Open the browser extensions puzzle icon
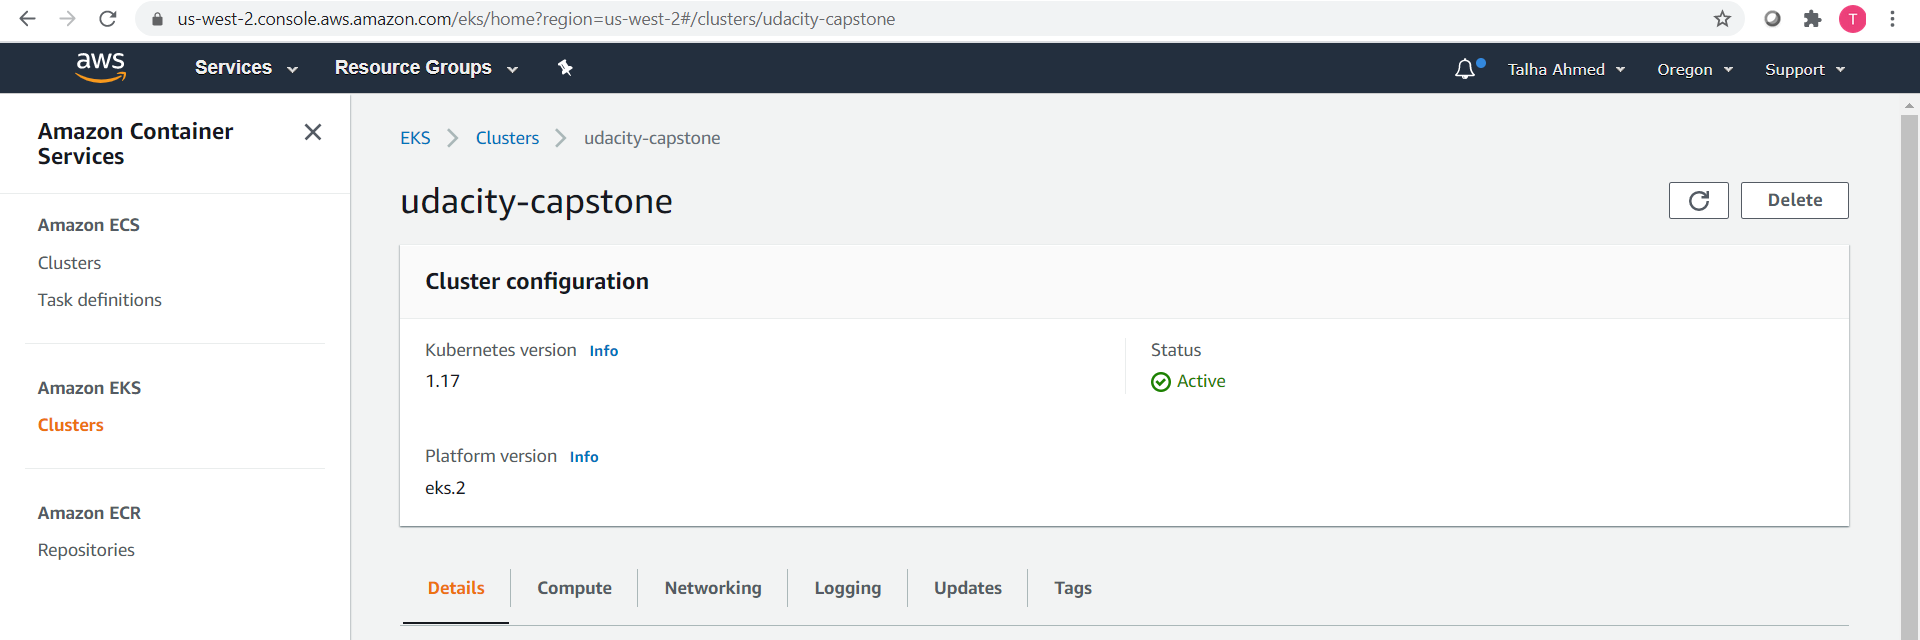Screen dimensions: 1920x640 pos(1812,19)
